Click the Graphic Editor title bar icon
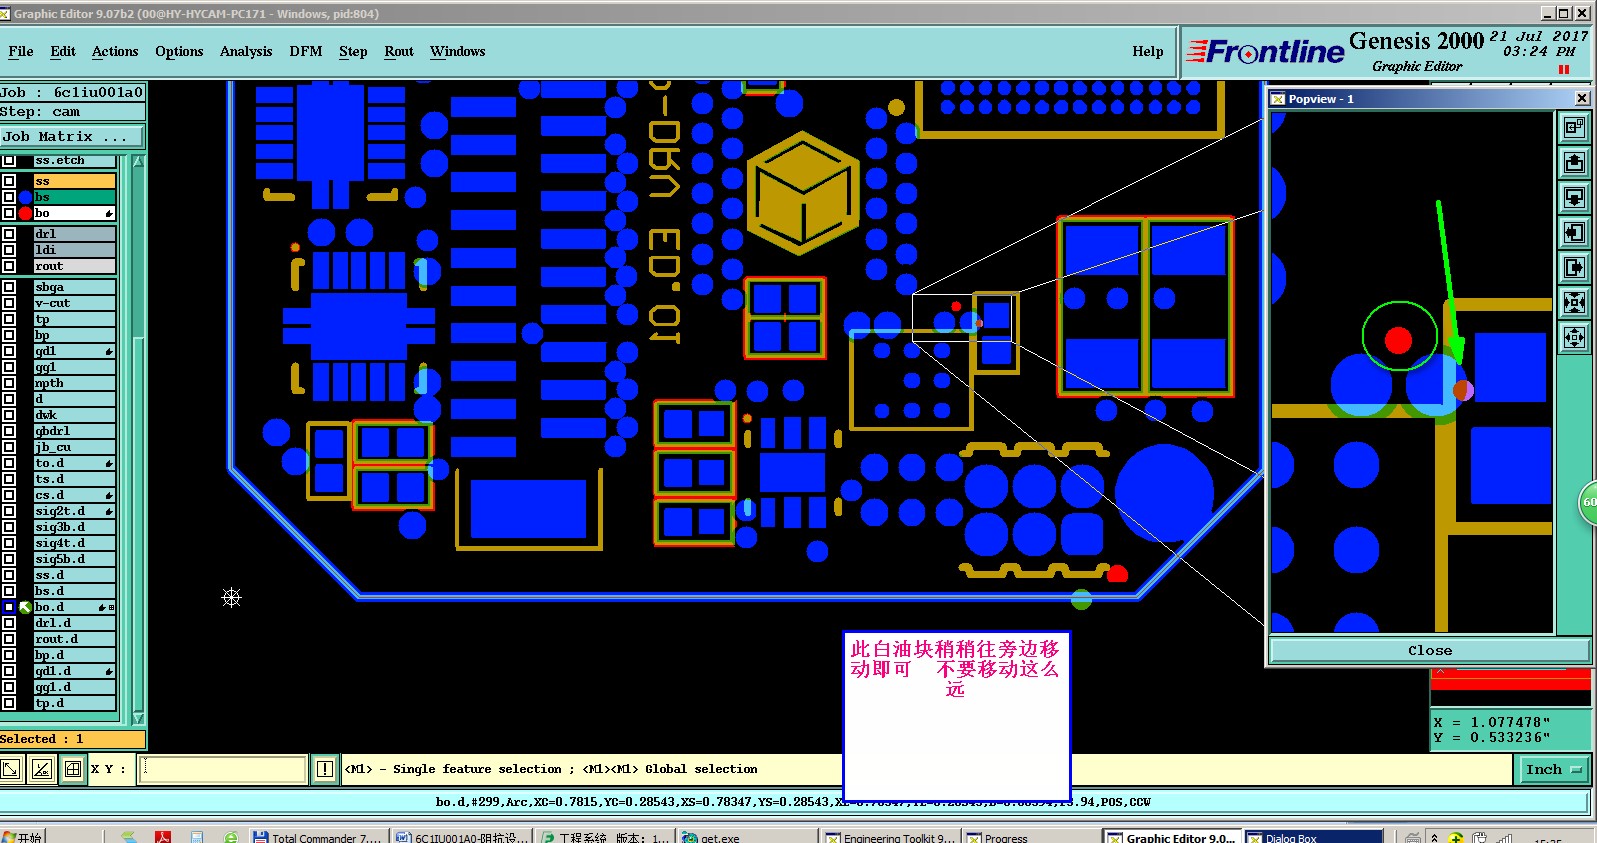 pos(5,14)
